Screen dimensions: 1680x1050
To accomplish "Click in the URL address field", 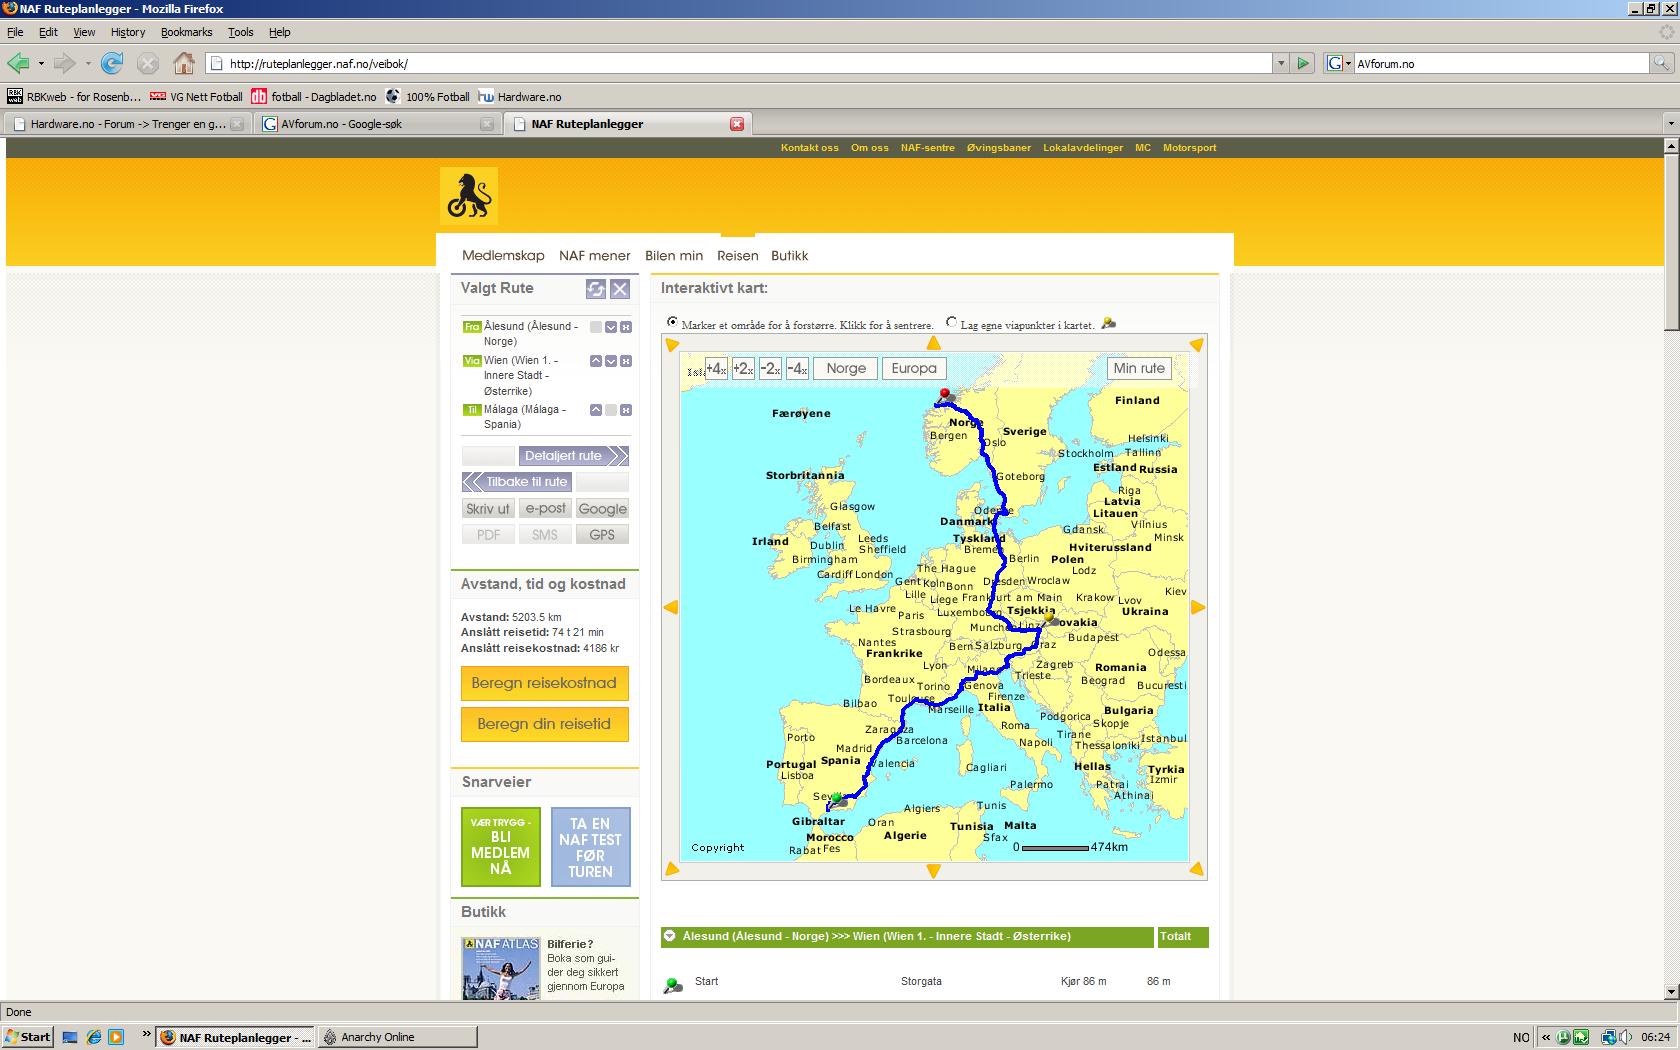I will tap(740, 63).
